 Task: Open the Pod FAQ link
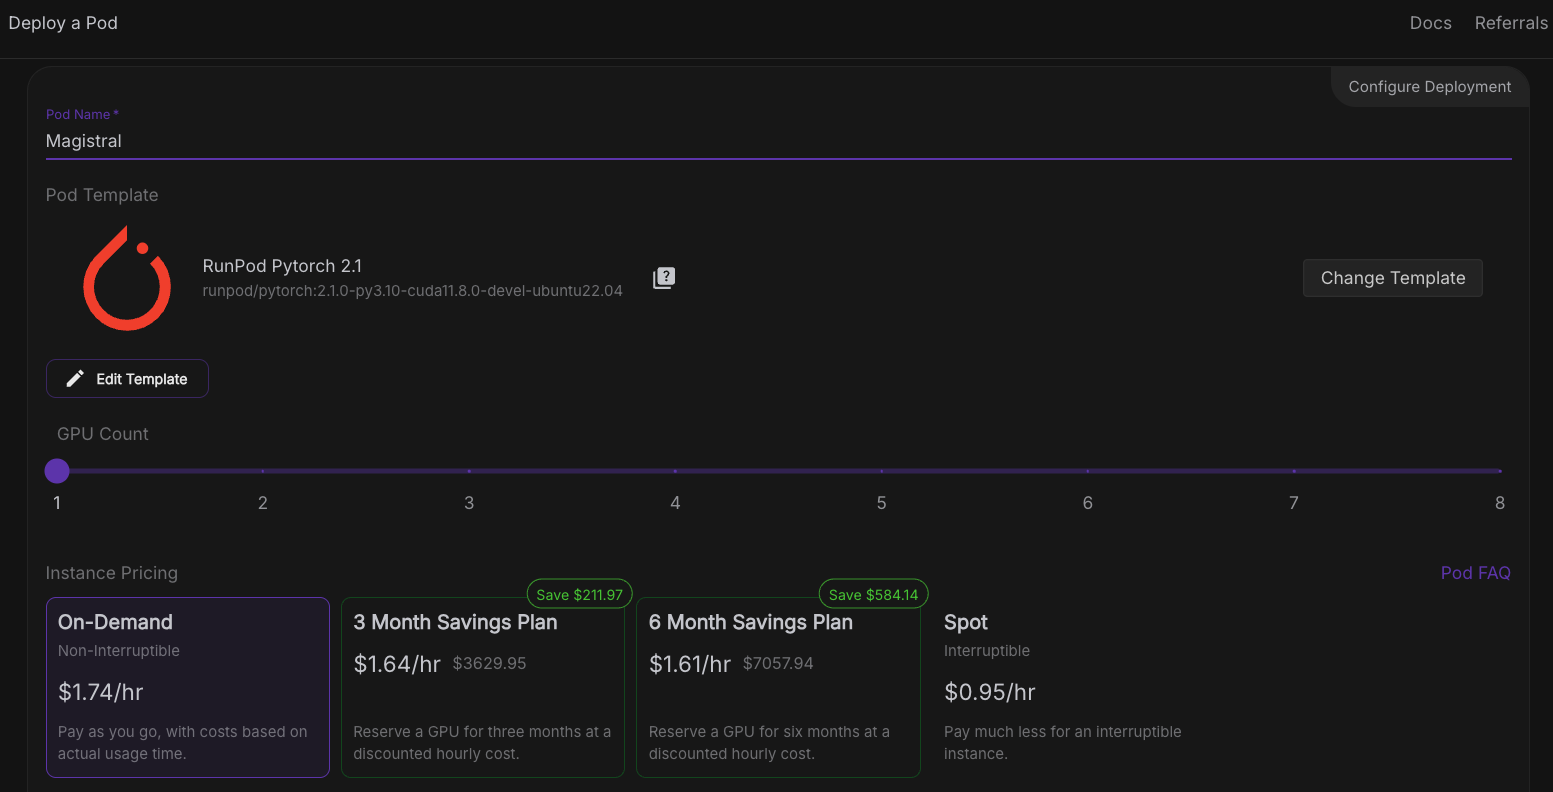pyautogui.click(x=1475, y=573)
